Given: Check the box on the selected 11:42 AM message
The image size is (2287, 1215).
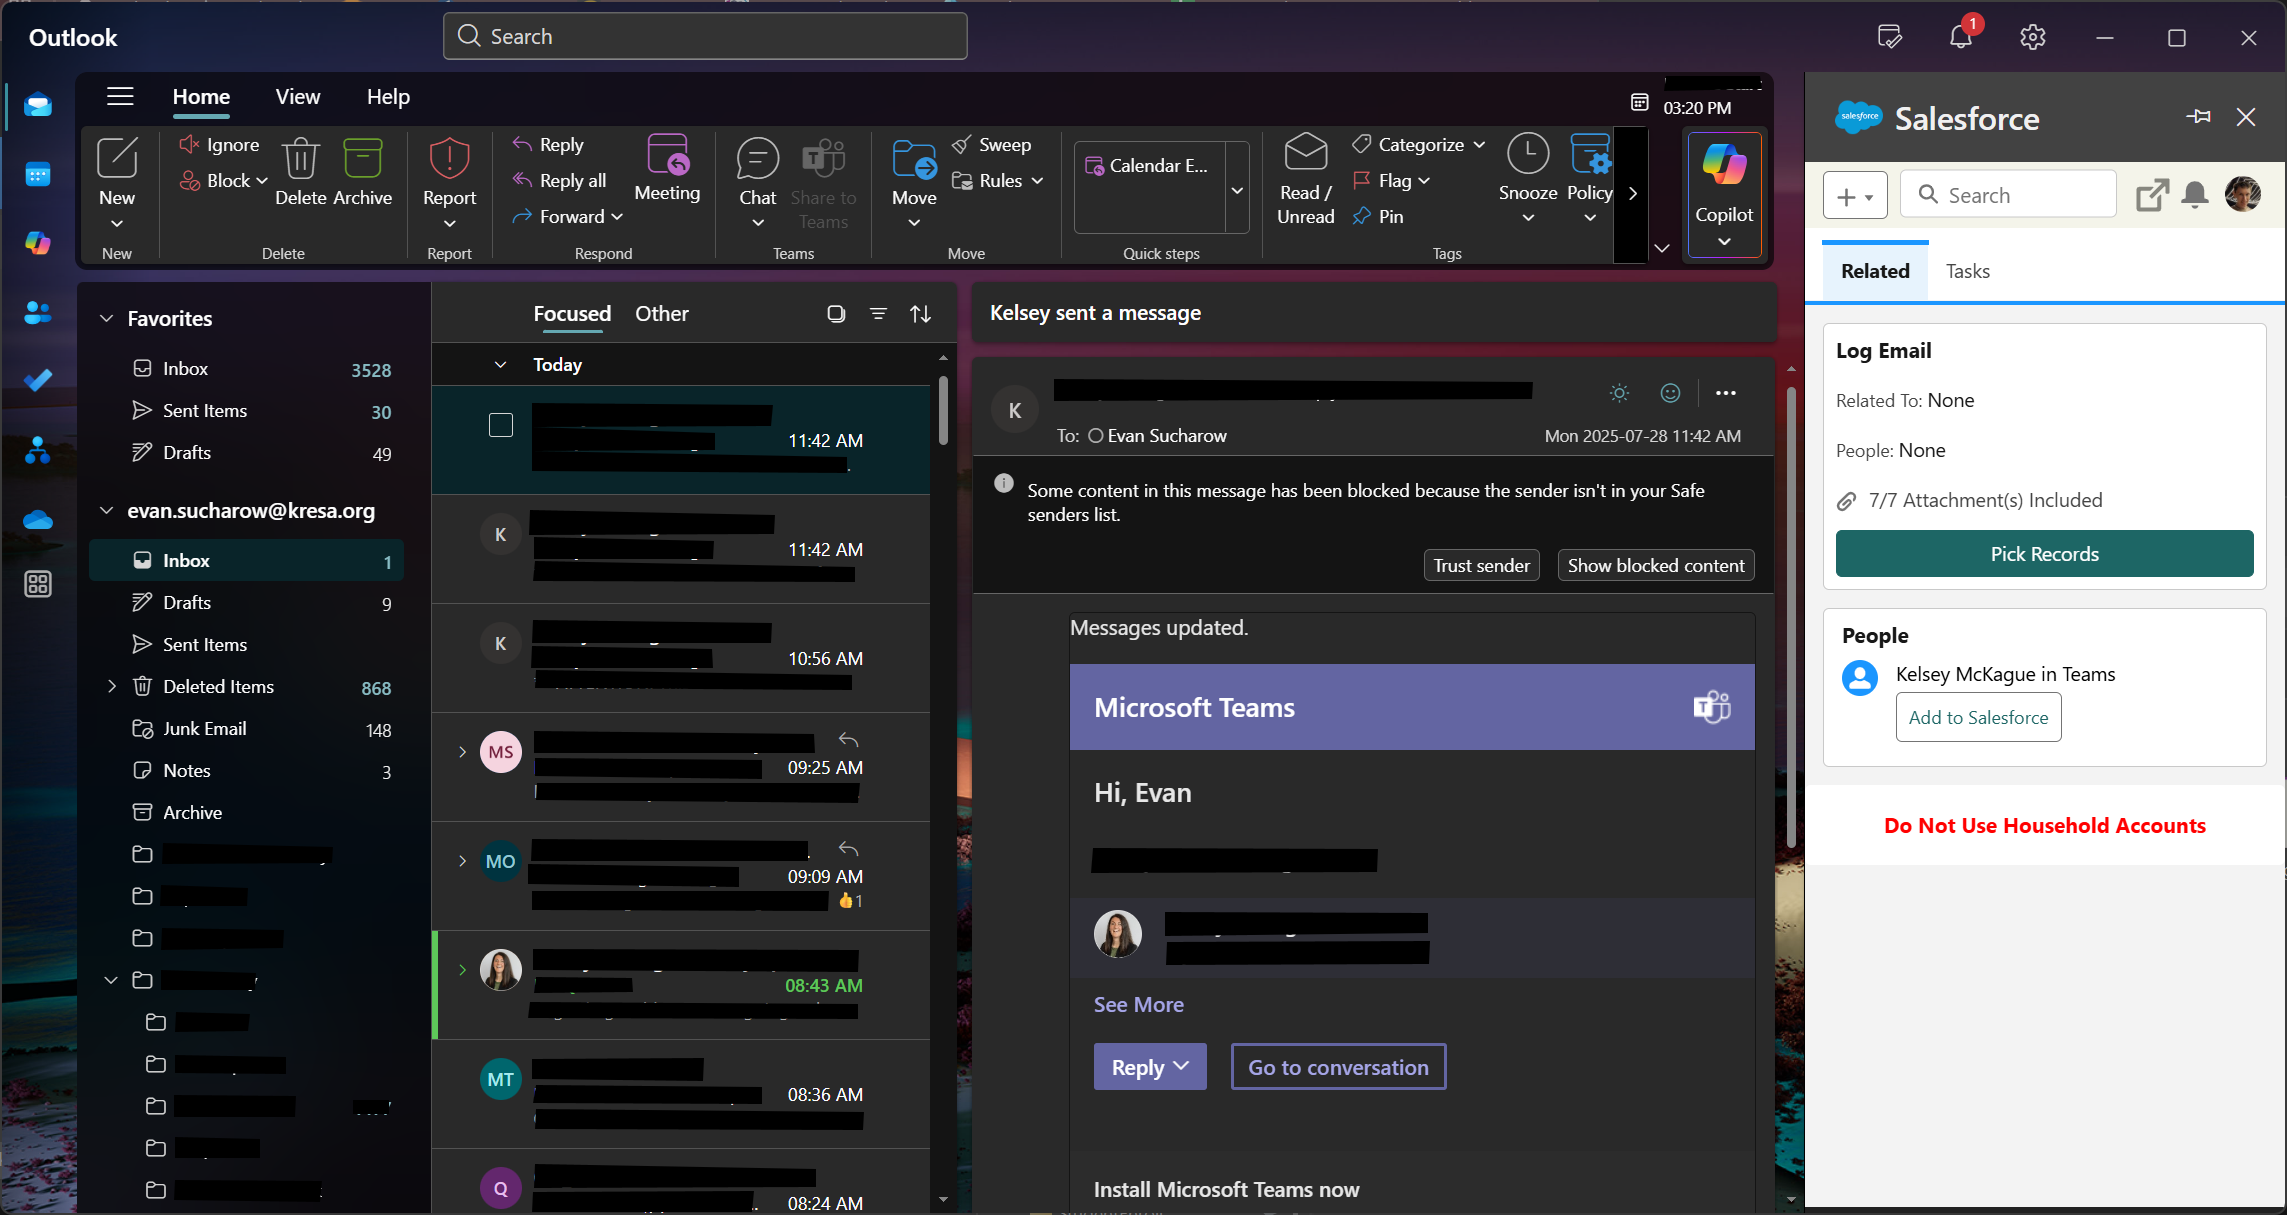Looking at the screenshot, I should [x=501, y=425].
